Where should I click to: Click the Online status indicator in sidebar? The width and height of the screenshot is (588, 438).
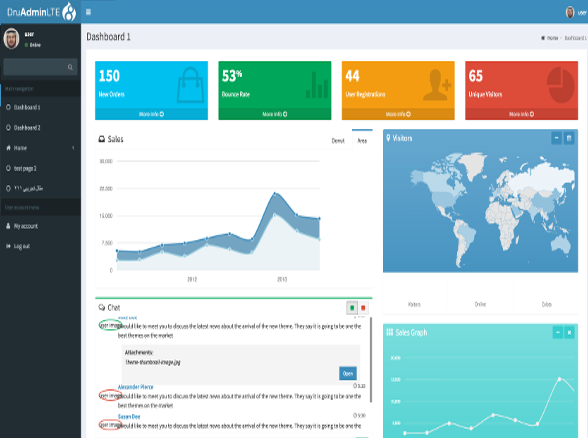click(x=33, y=45)
